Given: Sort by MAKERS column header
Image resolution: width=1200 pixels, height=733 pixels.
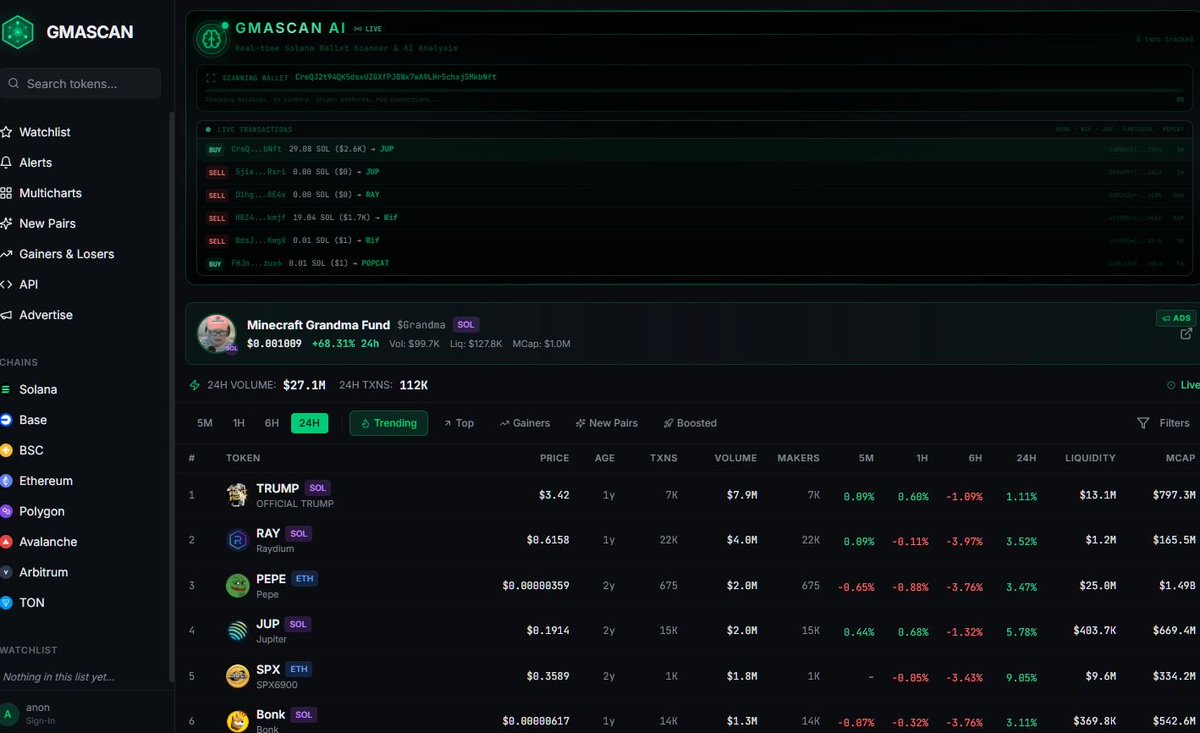Looking at the screenshot, I should click(x=798, y=458).
